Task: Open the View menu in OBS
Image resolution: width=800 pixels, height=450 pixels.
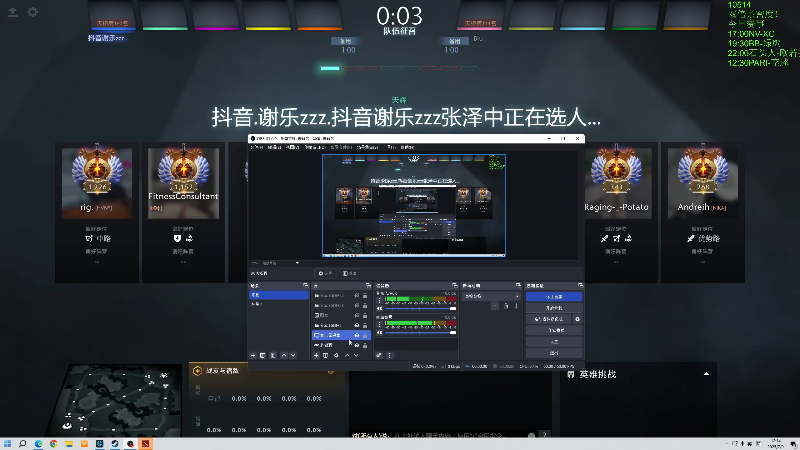Action: click(x=292, y=147)
